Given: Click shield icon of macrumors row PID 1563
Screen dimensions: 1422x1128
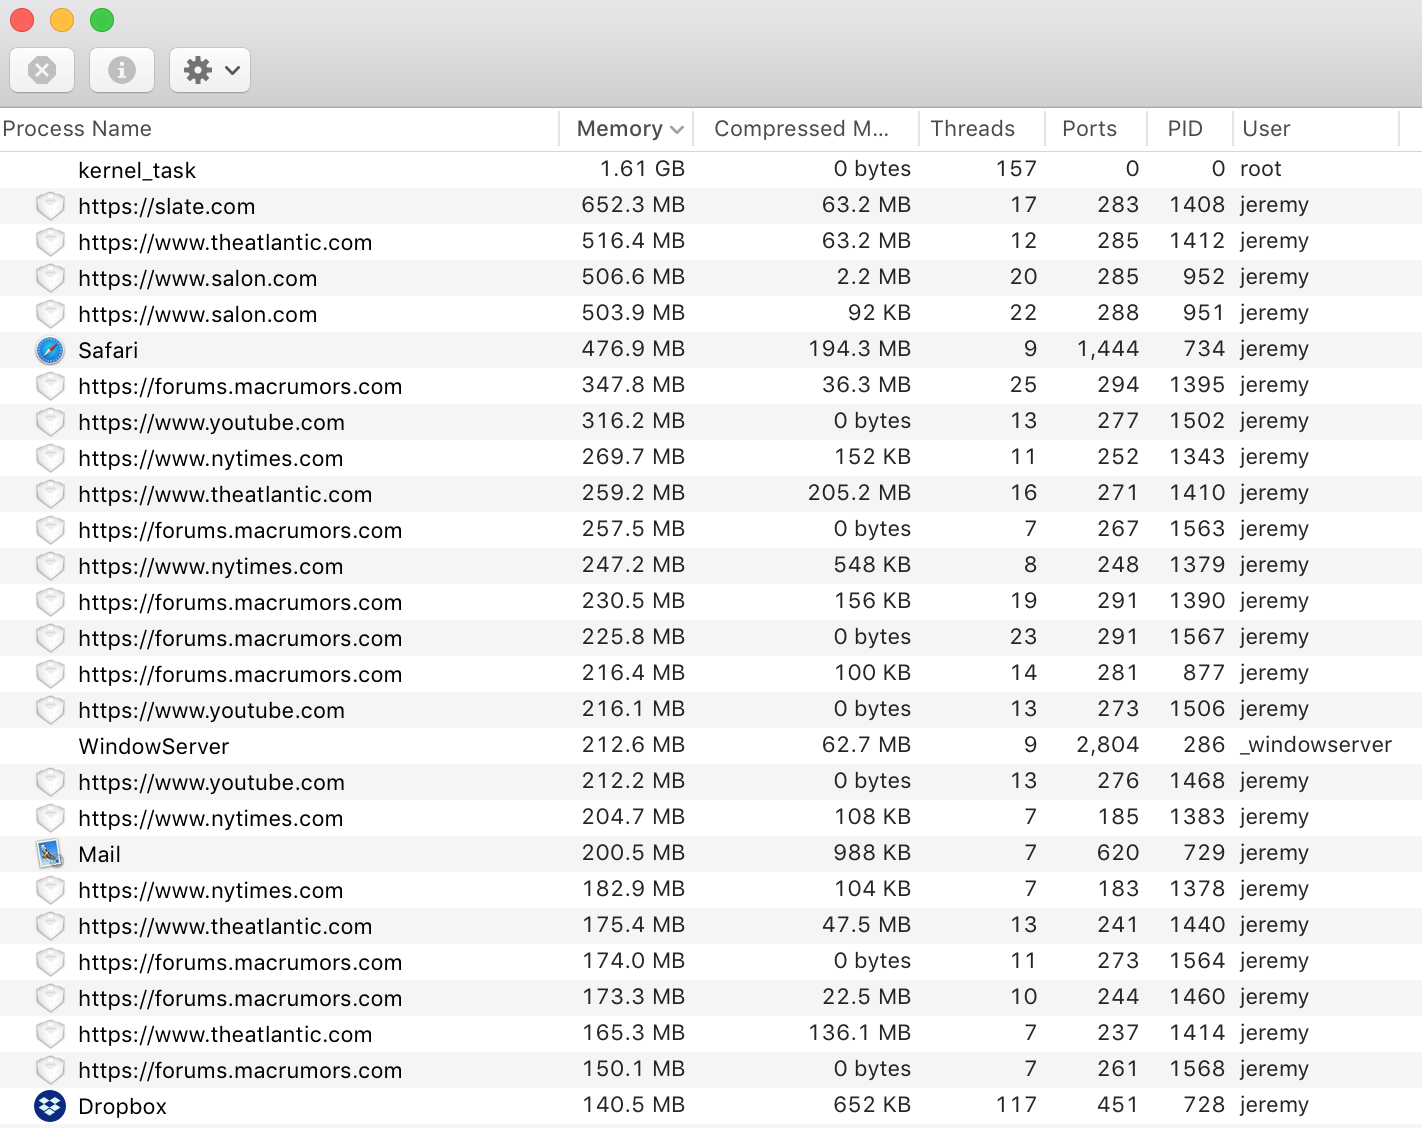Looking at the screenshot, I should [x=50, y=530].
